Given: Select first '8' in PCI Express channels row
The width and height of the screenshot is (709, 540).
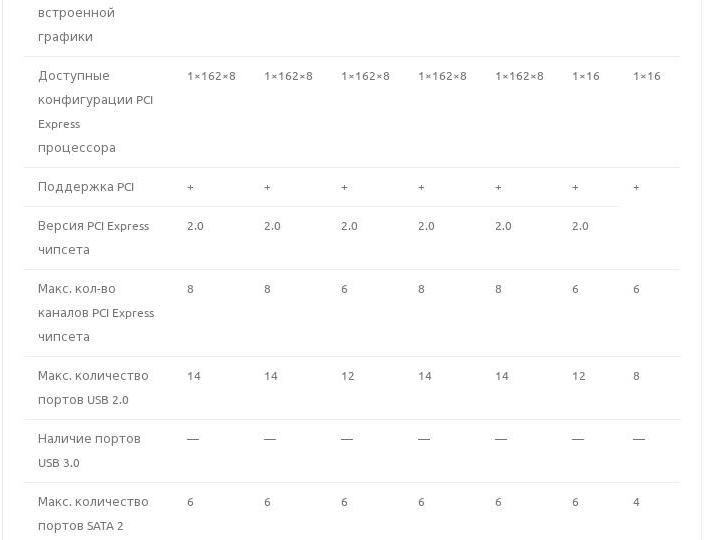Looking at the screenshot, I should coord(190,289).
